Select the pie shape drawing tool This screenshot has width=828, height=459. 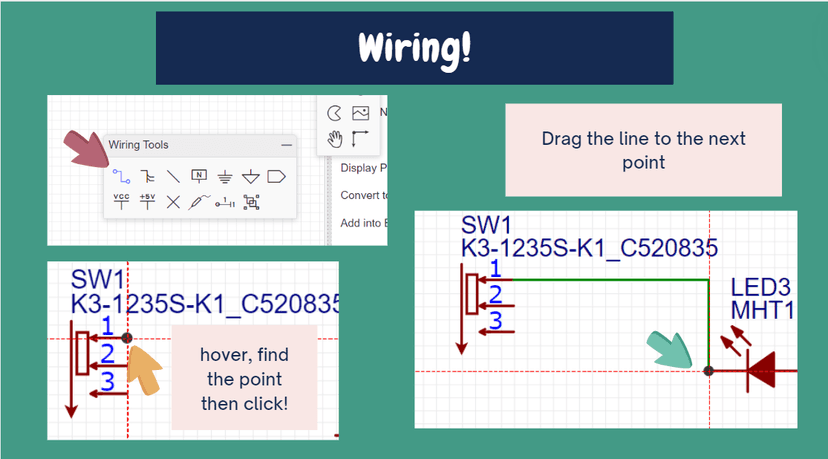(x=335, y=112)
